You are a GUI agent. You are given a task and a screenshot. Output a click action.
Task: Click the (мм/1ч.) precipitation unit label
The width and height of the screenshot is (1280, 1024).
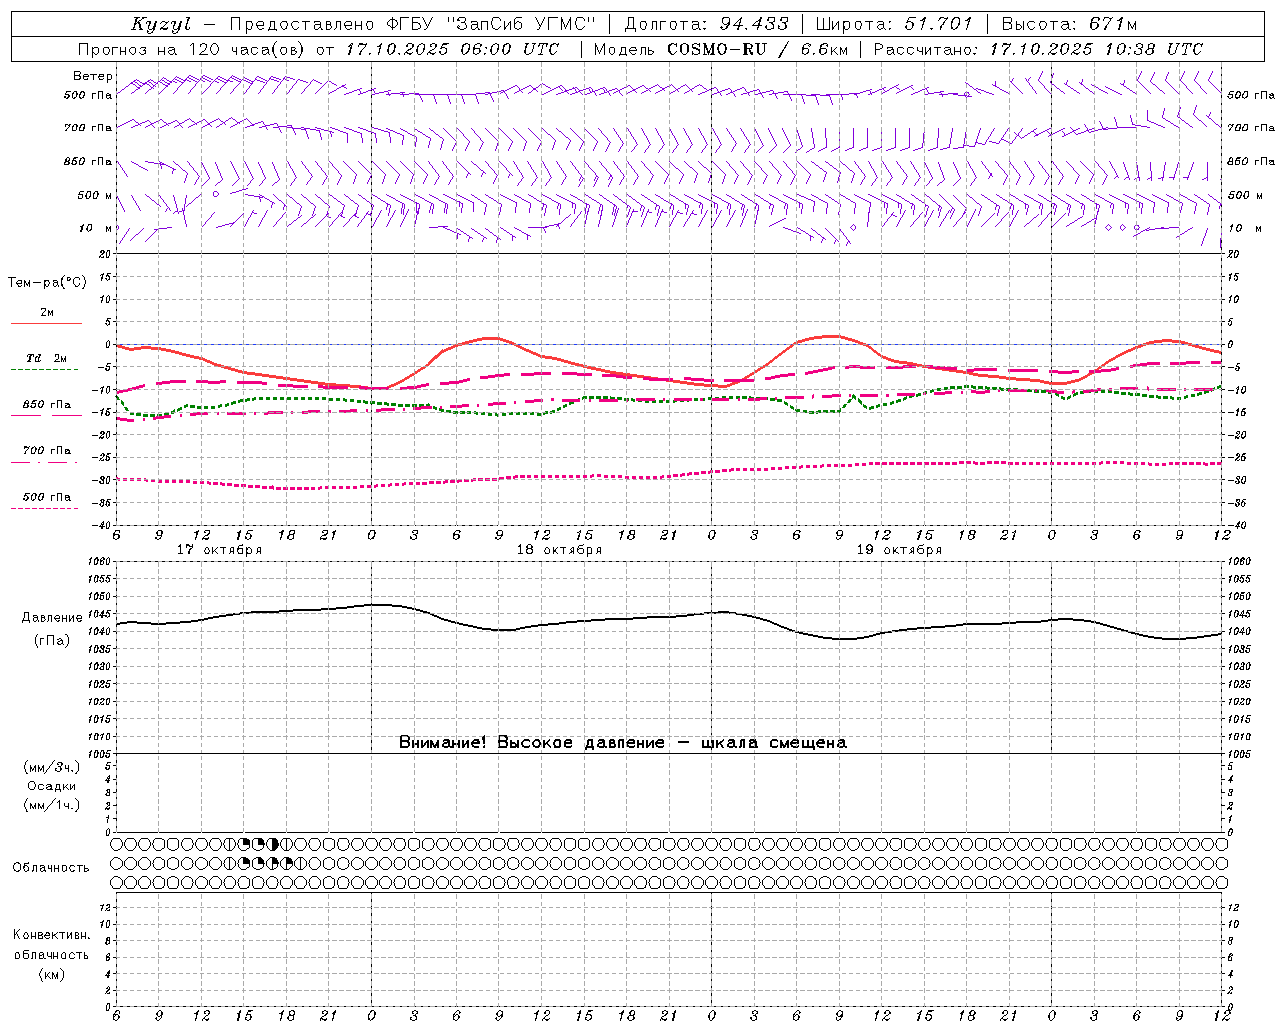pos(52,805)
